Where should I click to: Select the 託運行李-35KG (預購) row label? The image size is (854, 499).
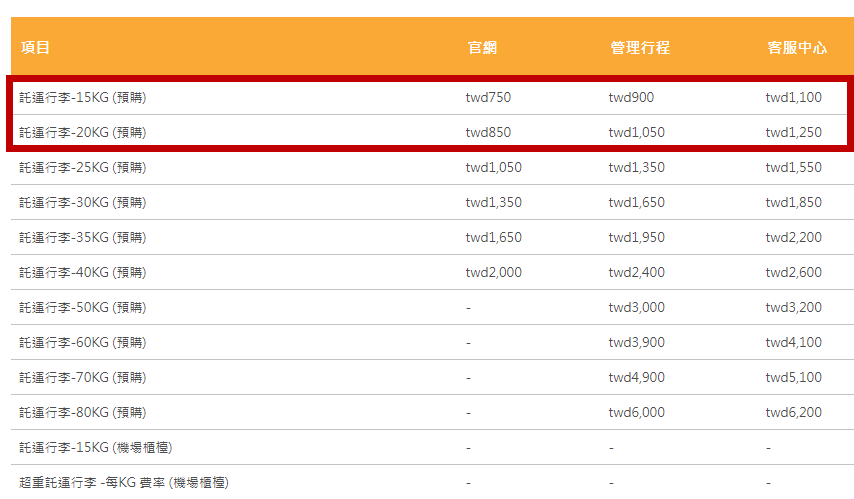click(x=83, y=238)
